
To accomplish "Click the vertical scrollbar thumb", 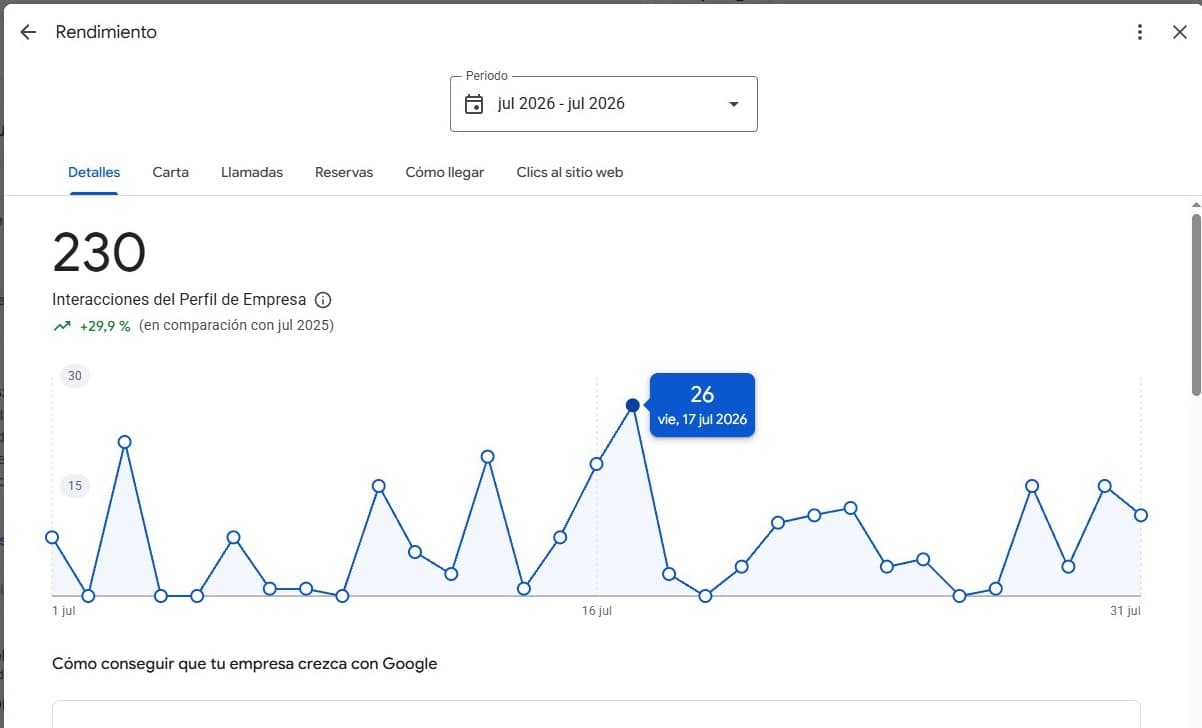I will pyautogui.click(x=1196, y=304).
